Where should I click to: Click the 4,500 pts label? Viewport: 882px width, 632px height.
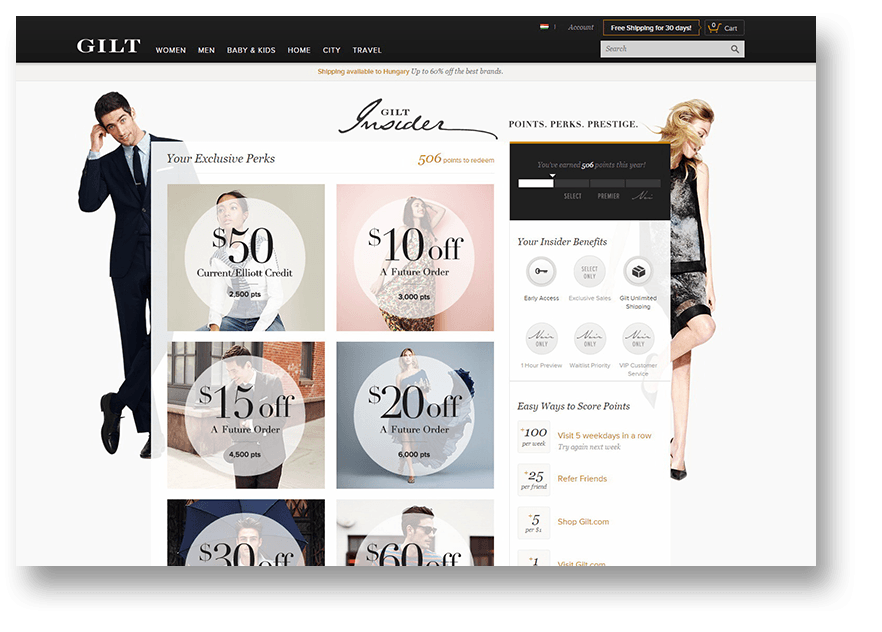click(245, 454)
